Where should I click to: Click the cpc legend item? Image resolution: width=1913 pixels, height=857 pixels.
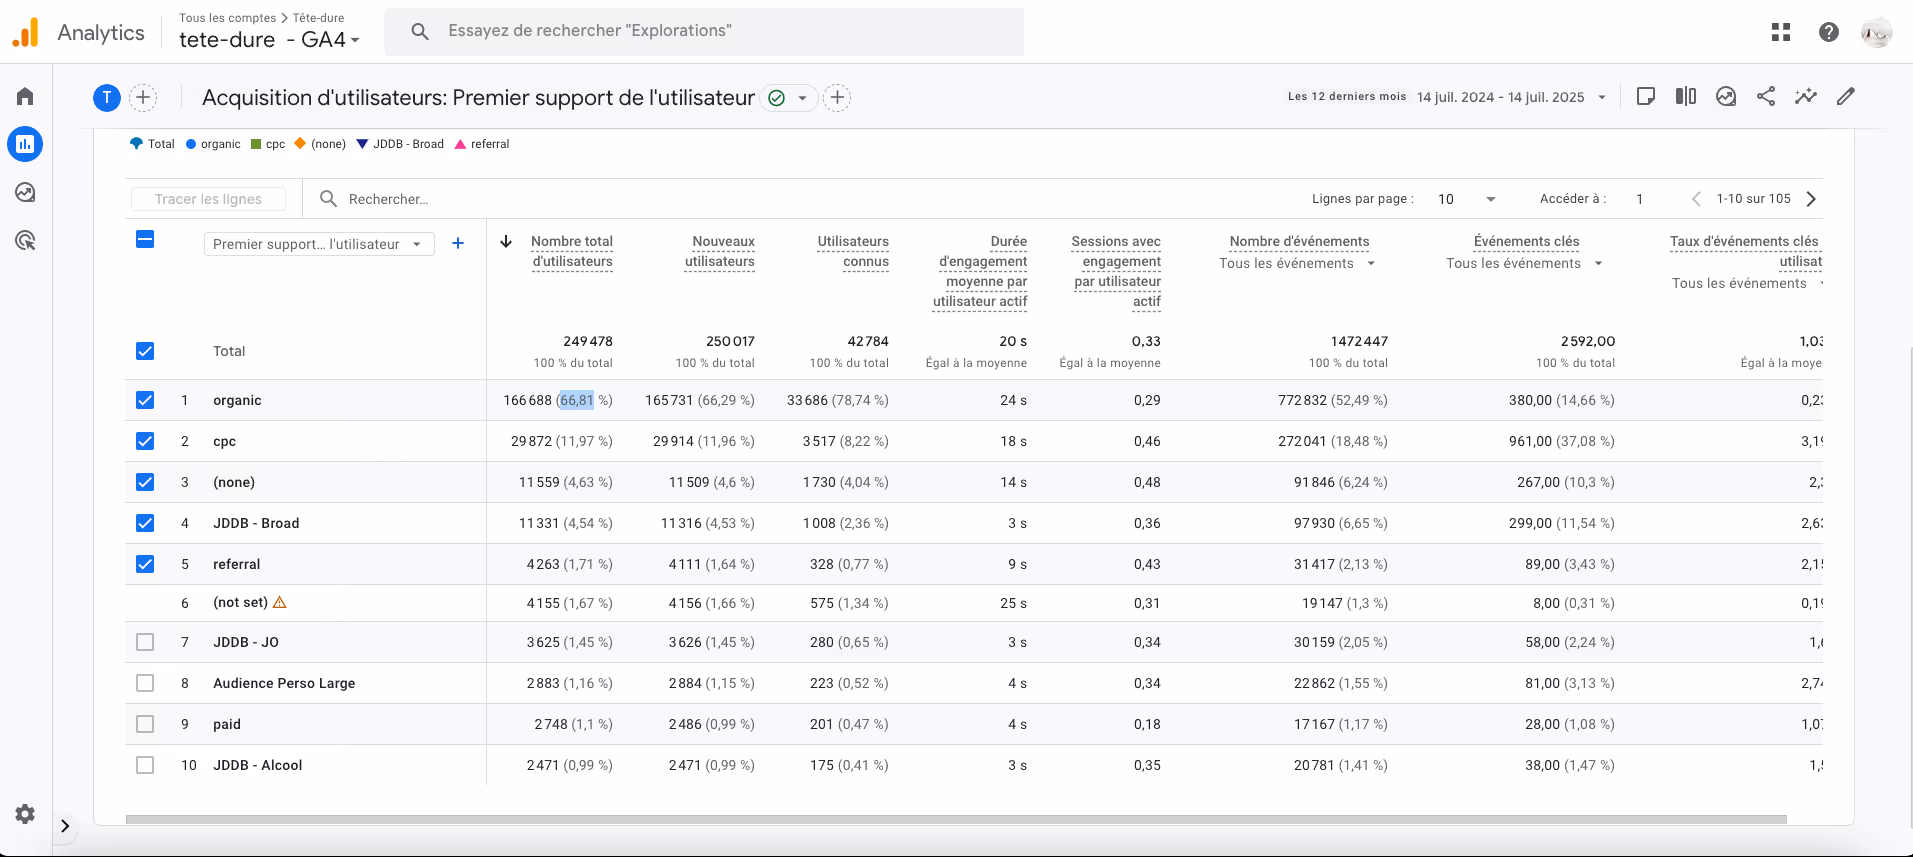click(x=268, y=144)
